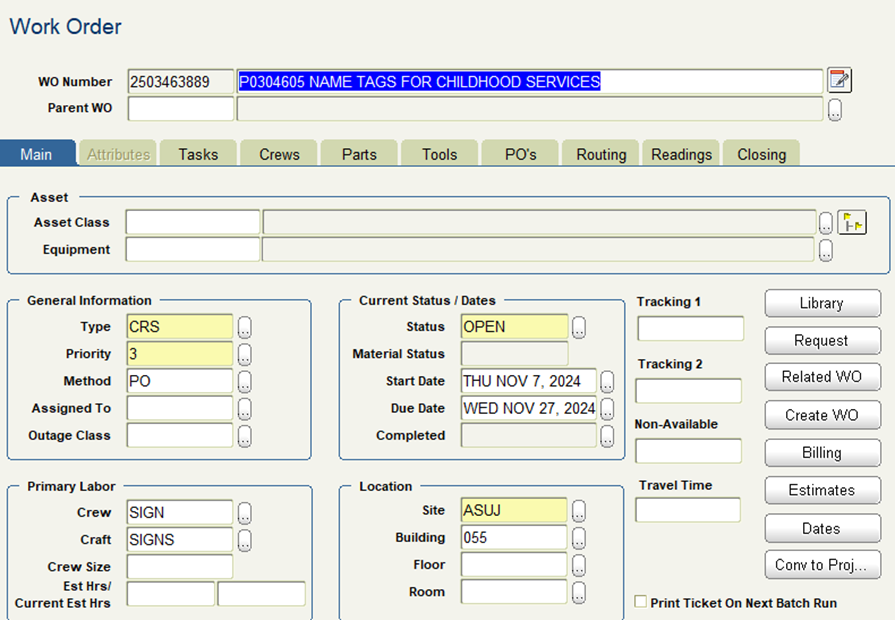This screenshot has width=895, height=620.
Task: Open lookup list for Site field
Action: tap(578, 511)
